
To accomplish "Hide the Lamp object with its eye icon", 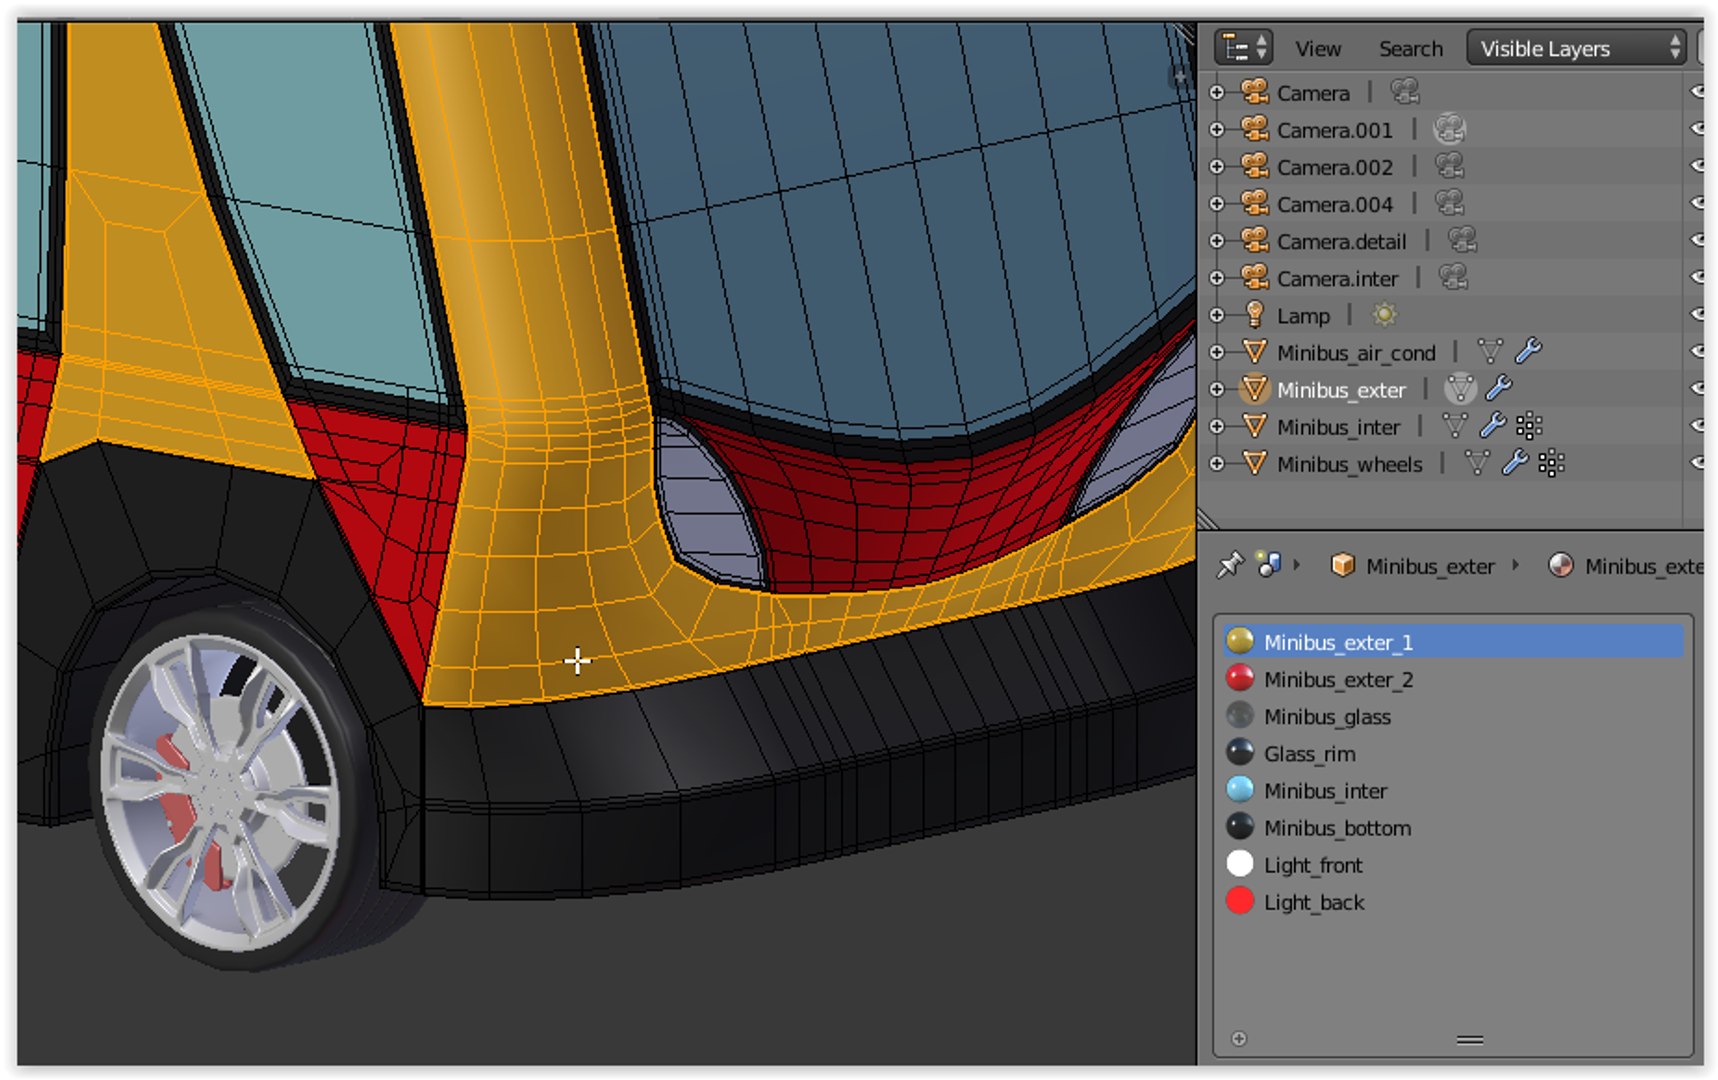I will click(1697, 314).
